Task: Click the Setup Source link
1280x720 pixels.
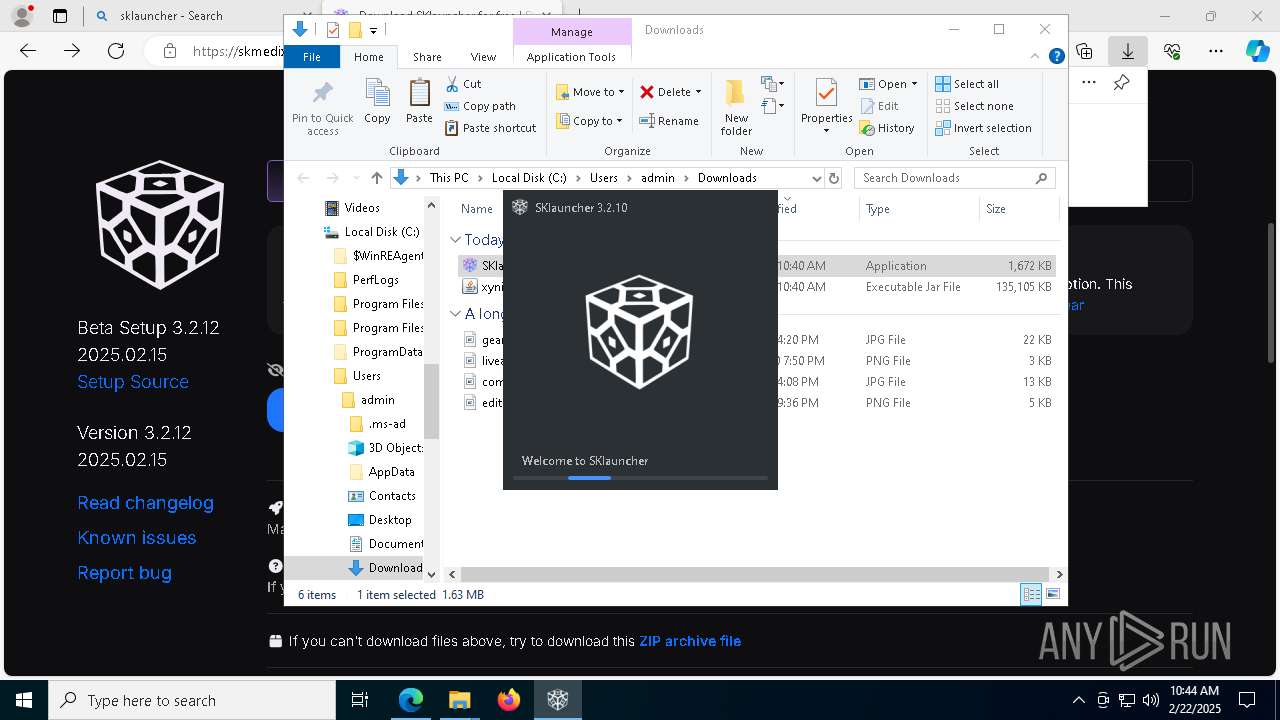Action: [133, 382]
